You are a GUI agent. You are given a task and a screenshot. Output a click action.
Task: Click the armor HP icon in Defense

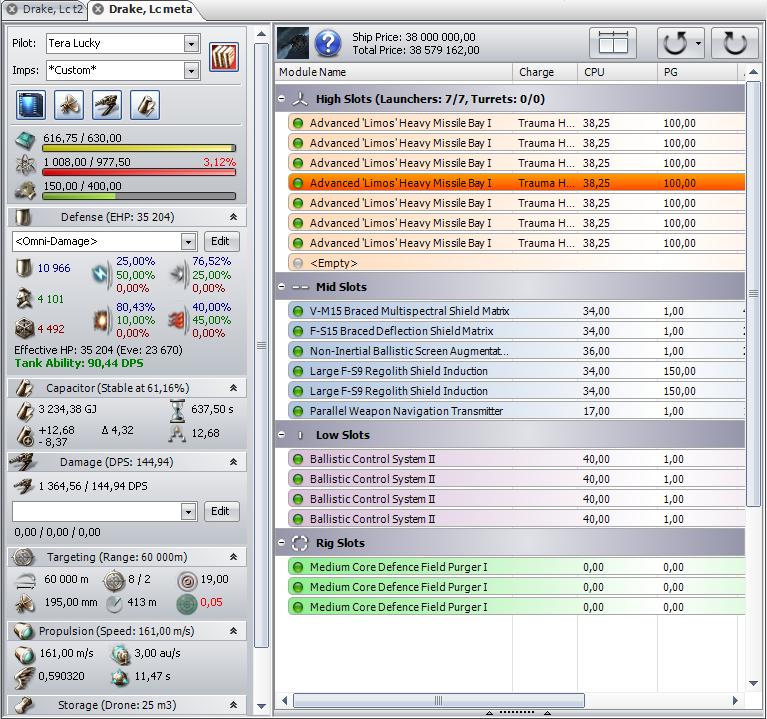point(24,298)
